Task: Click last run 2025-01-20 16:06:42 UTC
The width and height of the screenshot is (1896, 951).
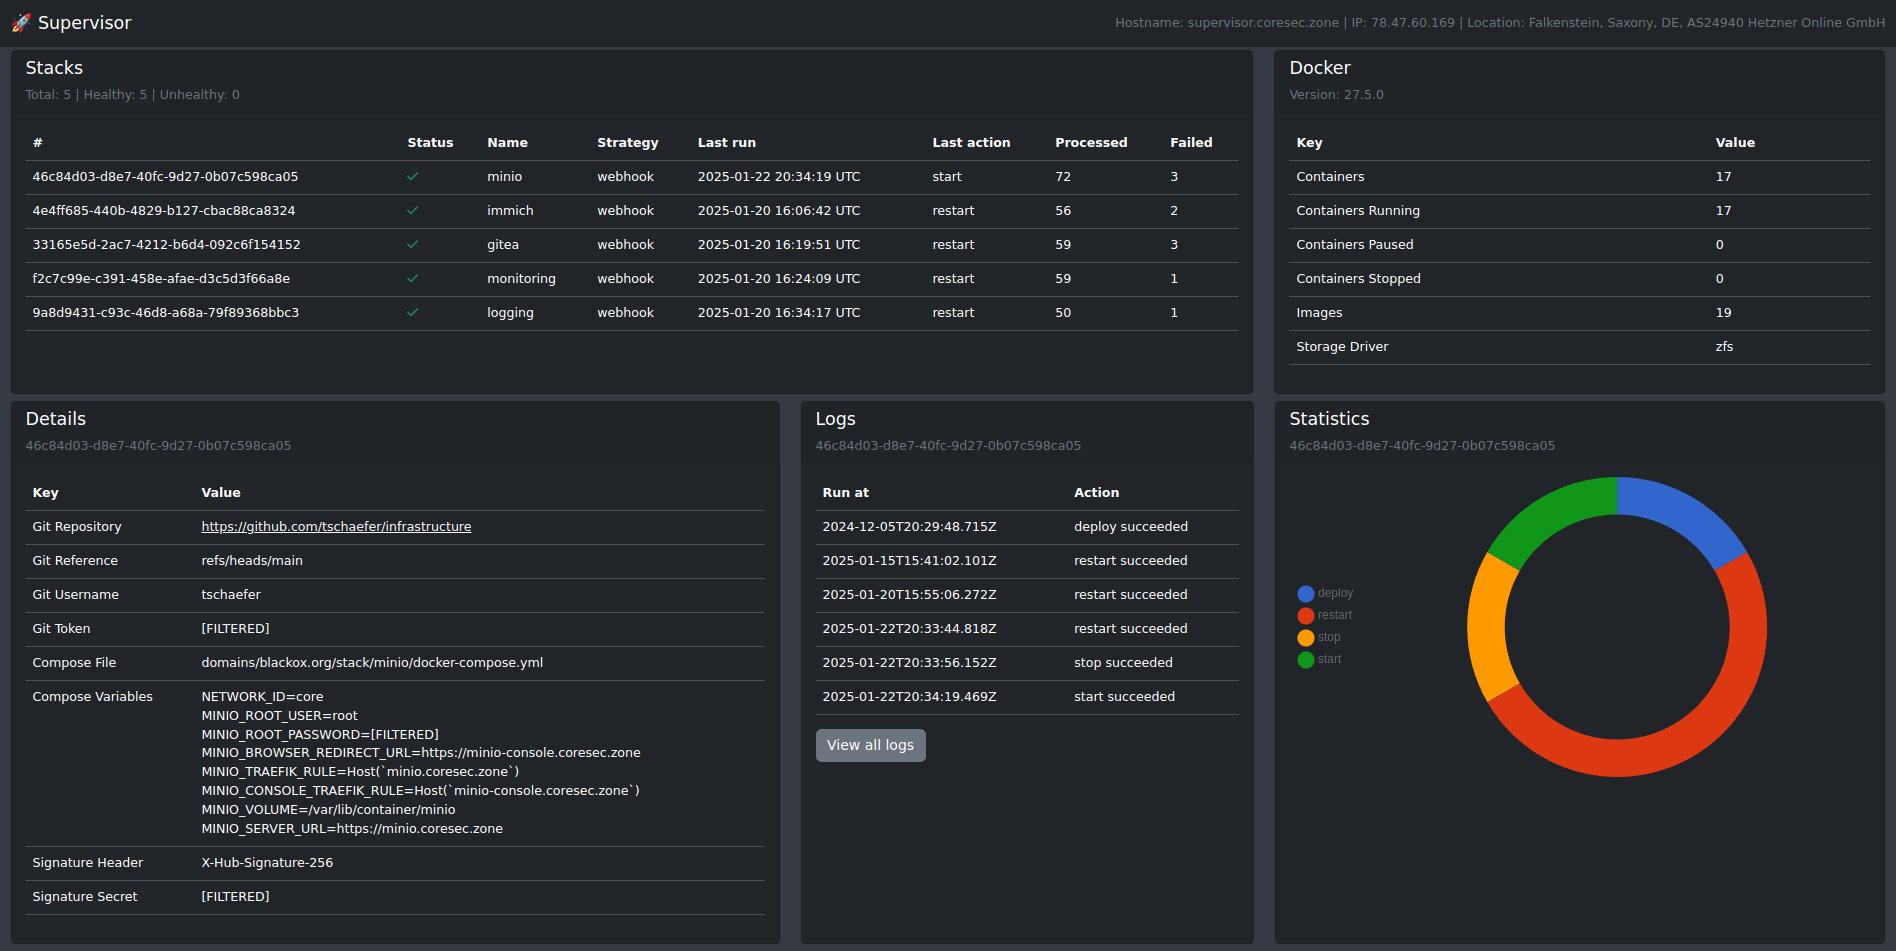Action: click(x=779, y=211)
